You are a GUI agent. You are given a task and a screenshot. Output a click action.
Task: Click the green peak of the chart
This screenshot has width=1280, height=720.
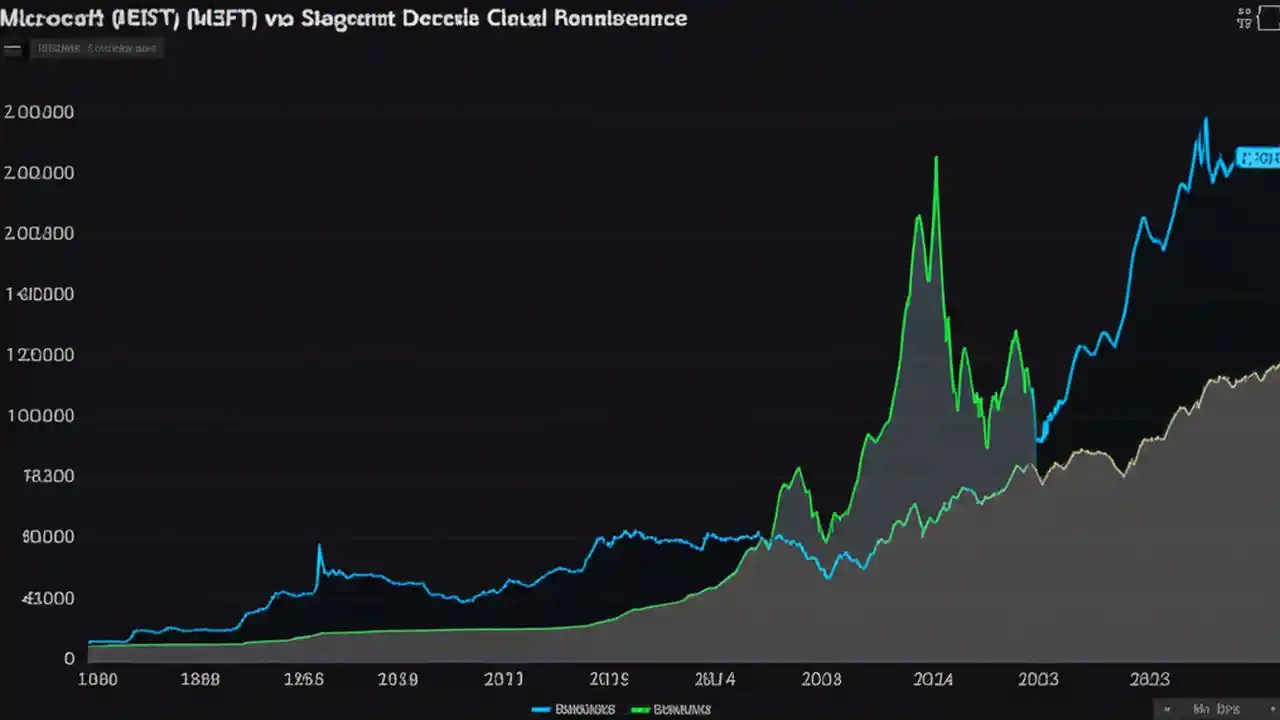pos(936,156)
